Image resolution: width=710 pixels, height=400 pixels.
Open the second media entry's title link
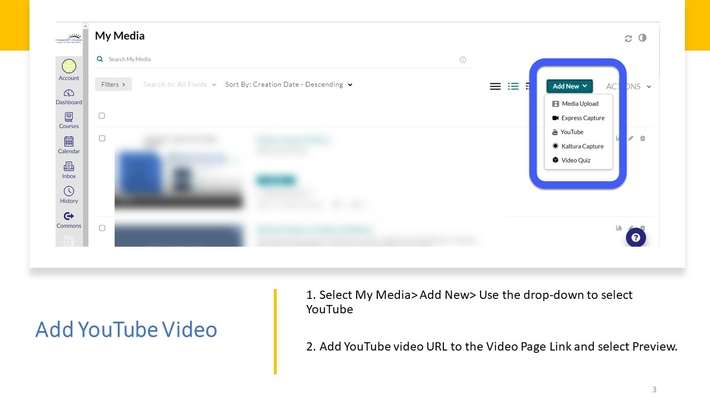pyautogui.click(x=315, y=230)
